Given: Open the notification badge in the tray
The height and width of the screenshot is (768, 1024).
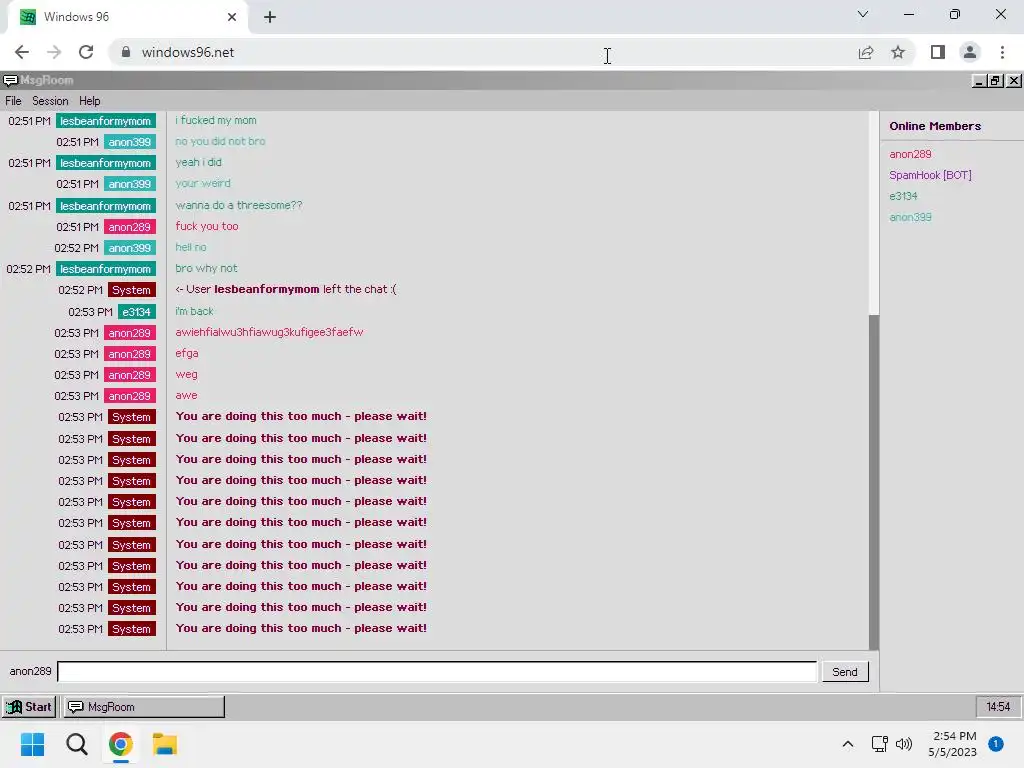Looking at the screenshot, I should pos(996,744).
